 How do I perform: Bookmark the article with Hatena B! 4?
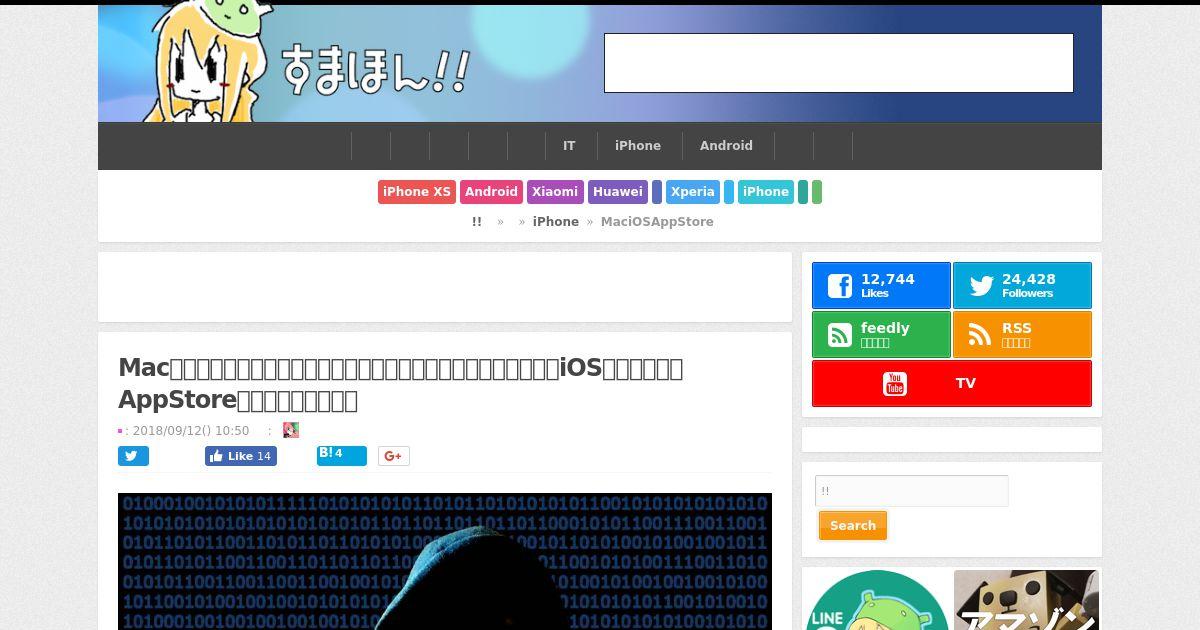click(341, 455)
